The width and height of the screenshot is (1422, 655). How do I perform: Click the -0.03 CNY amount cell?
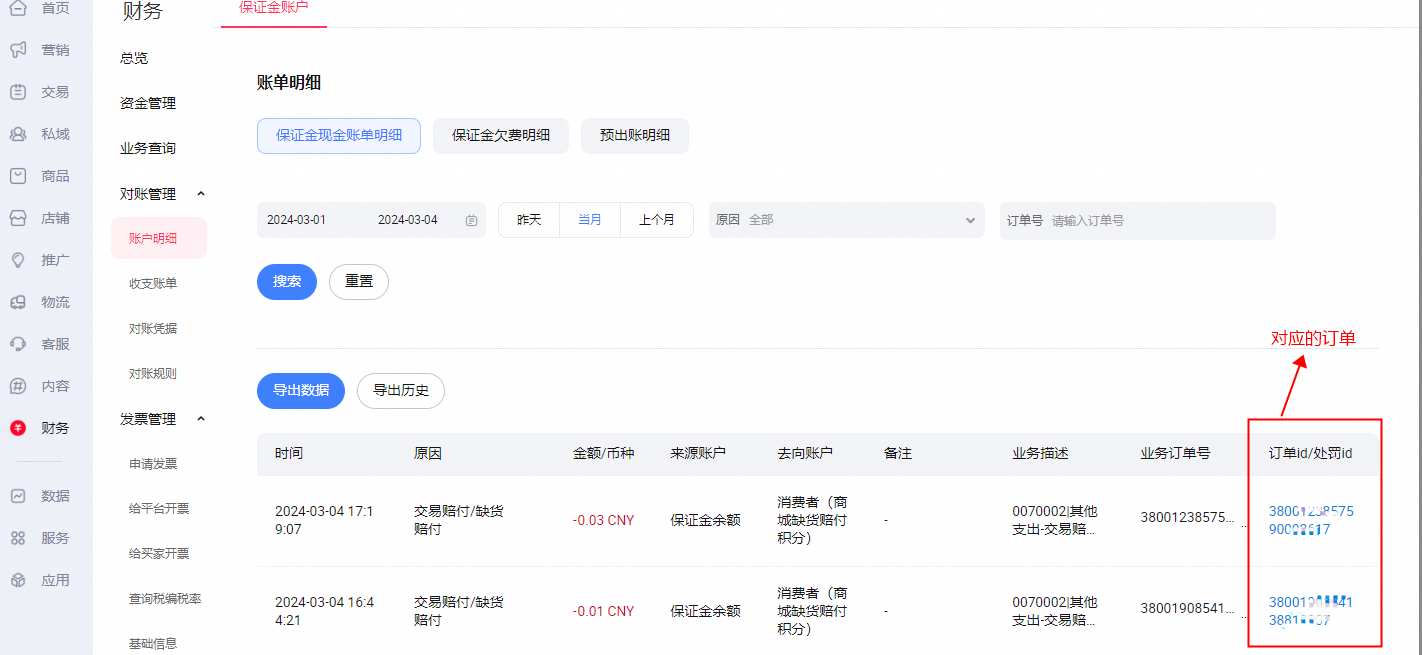point(603,520)
